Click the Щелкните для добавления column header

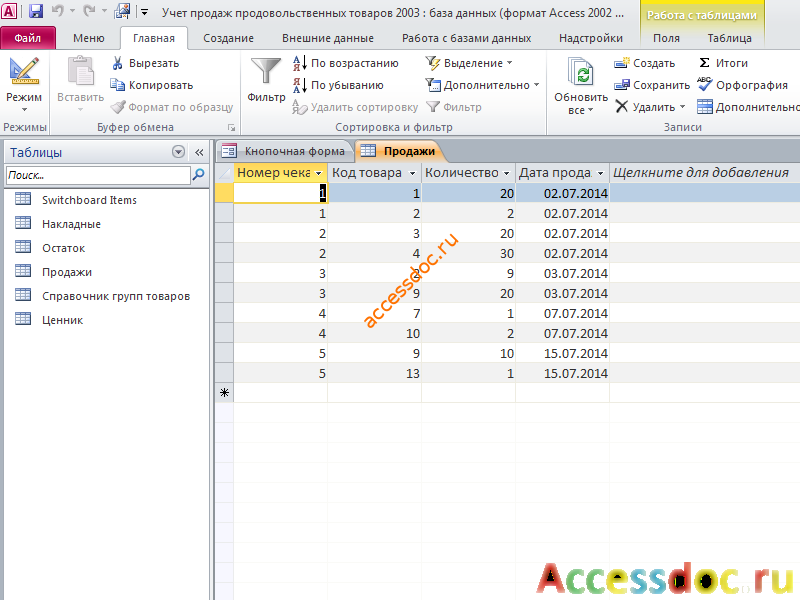(x=701, y=173)
